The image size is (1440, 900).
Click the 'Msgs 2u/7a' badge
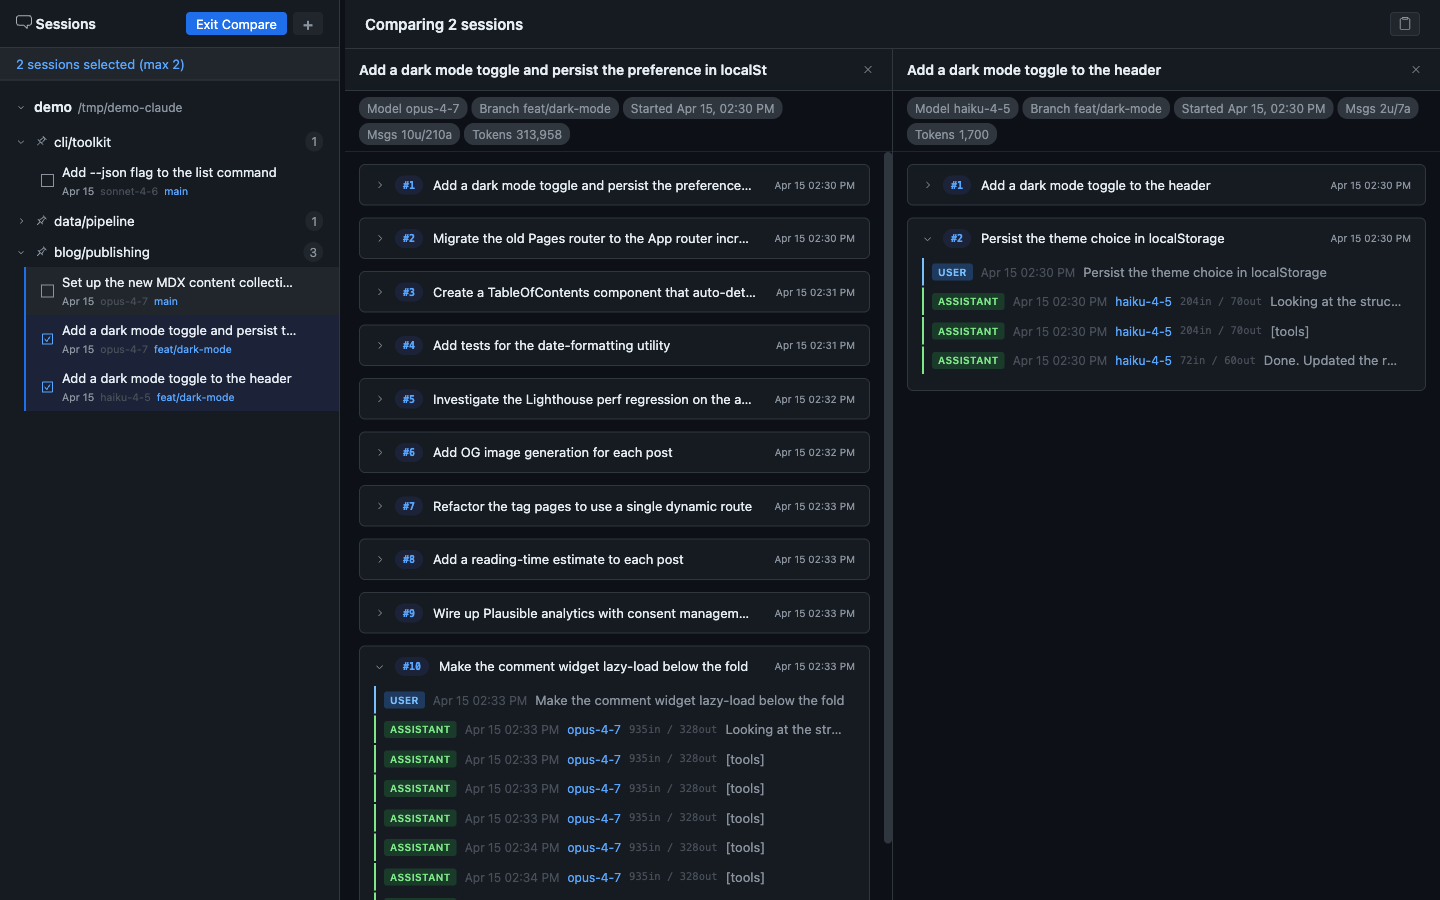pyautogui.click(x=1378, y=108)
